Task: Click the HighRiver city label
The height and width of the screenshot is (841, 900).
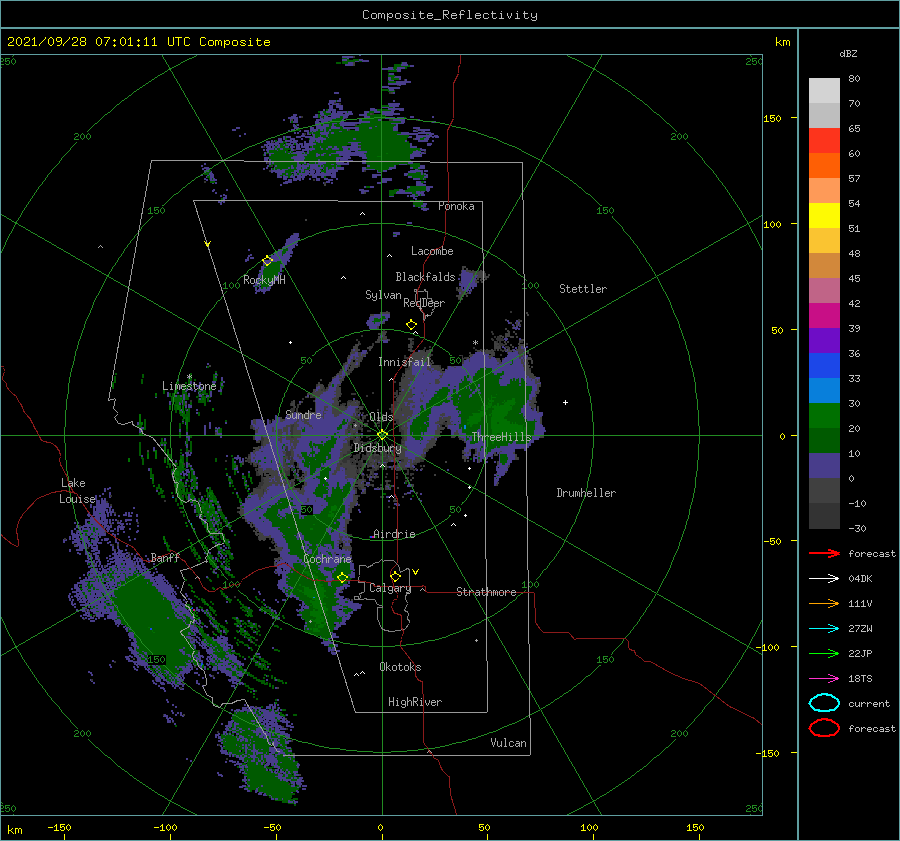Action: [415, 702]
